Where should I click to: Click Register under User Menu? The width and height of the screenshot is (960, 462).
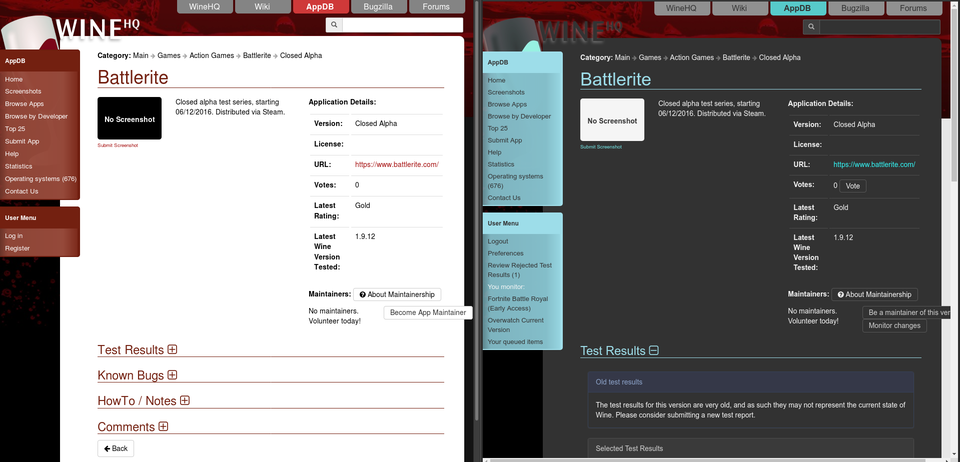coord(17,248)
